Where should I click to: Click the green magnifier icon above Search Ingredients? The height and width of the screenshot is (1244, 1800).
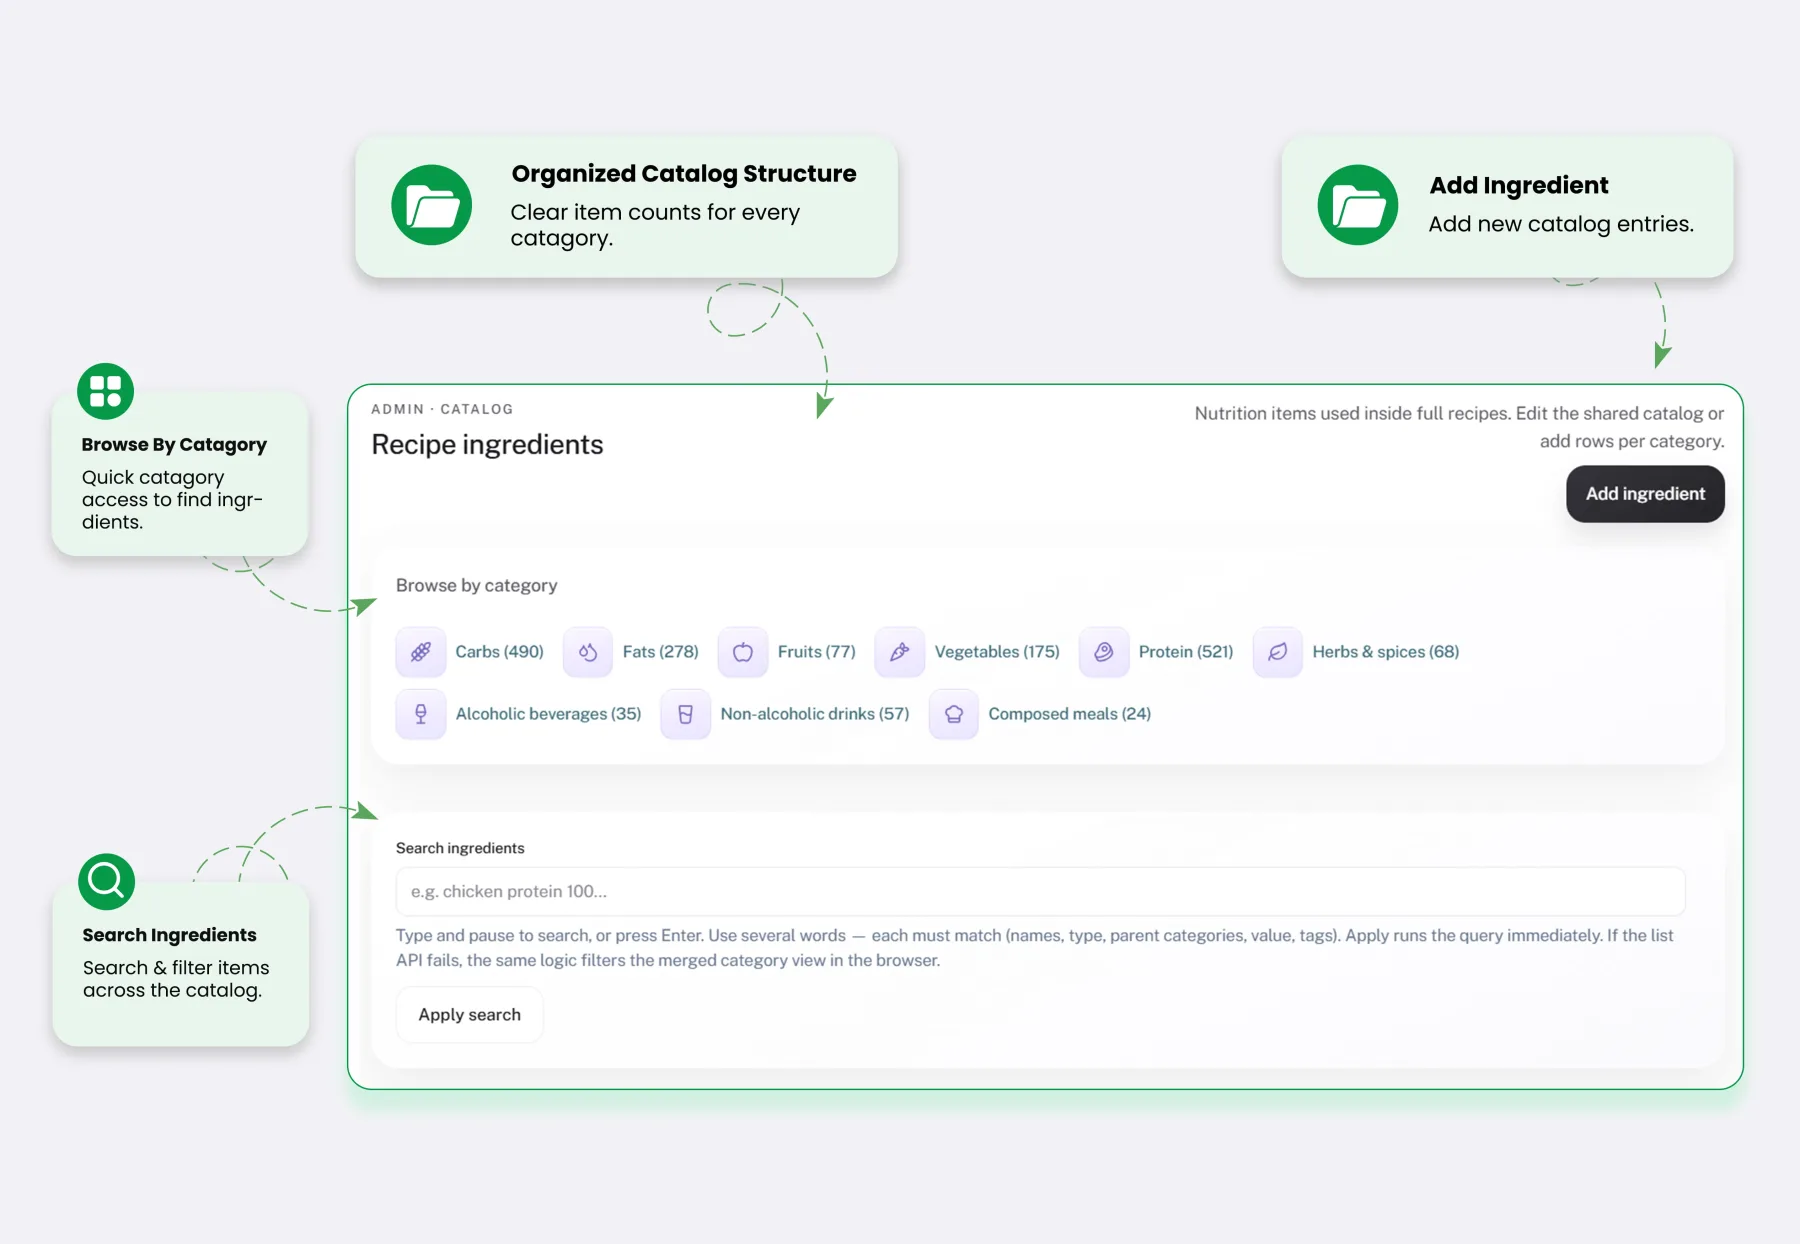coord(107,881)
